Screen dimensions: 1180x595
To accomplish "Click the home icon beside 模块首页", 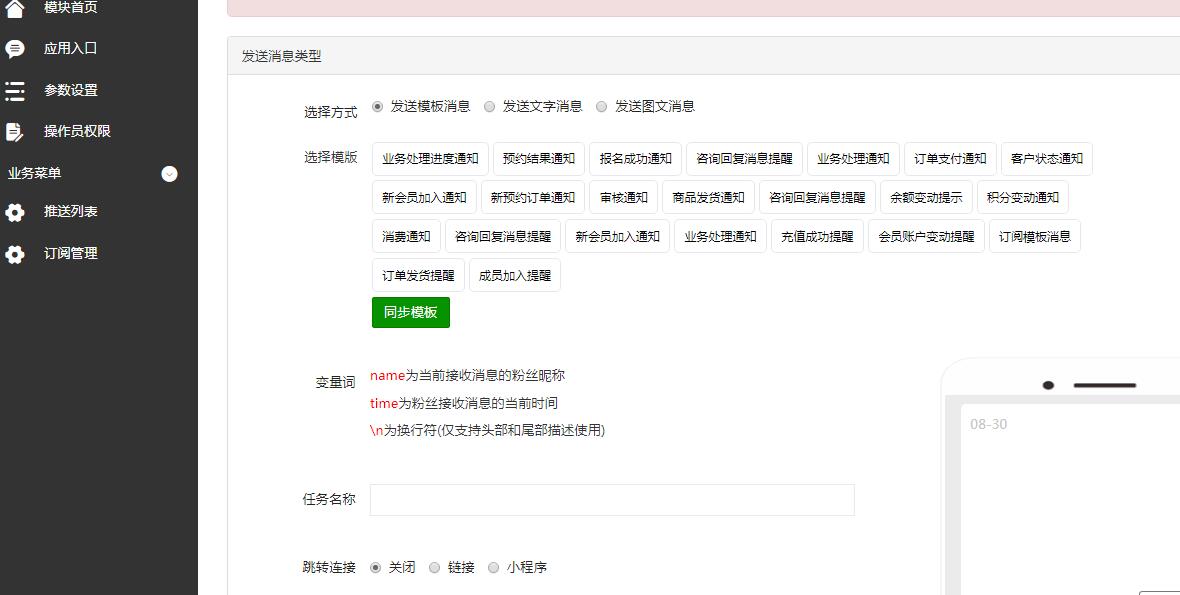I will (x=15, y=8).
